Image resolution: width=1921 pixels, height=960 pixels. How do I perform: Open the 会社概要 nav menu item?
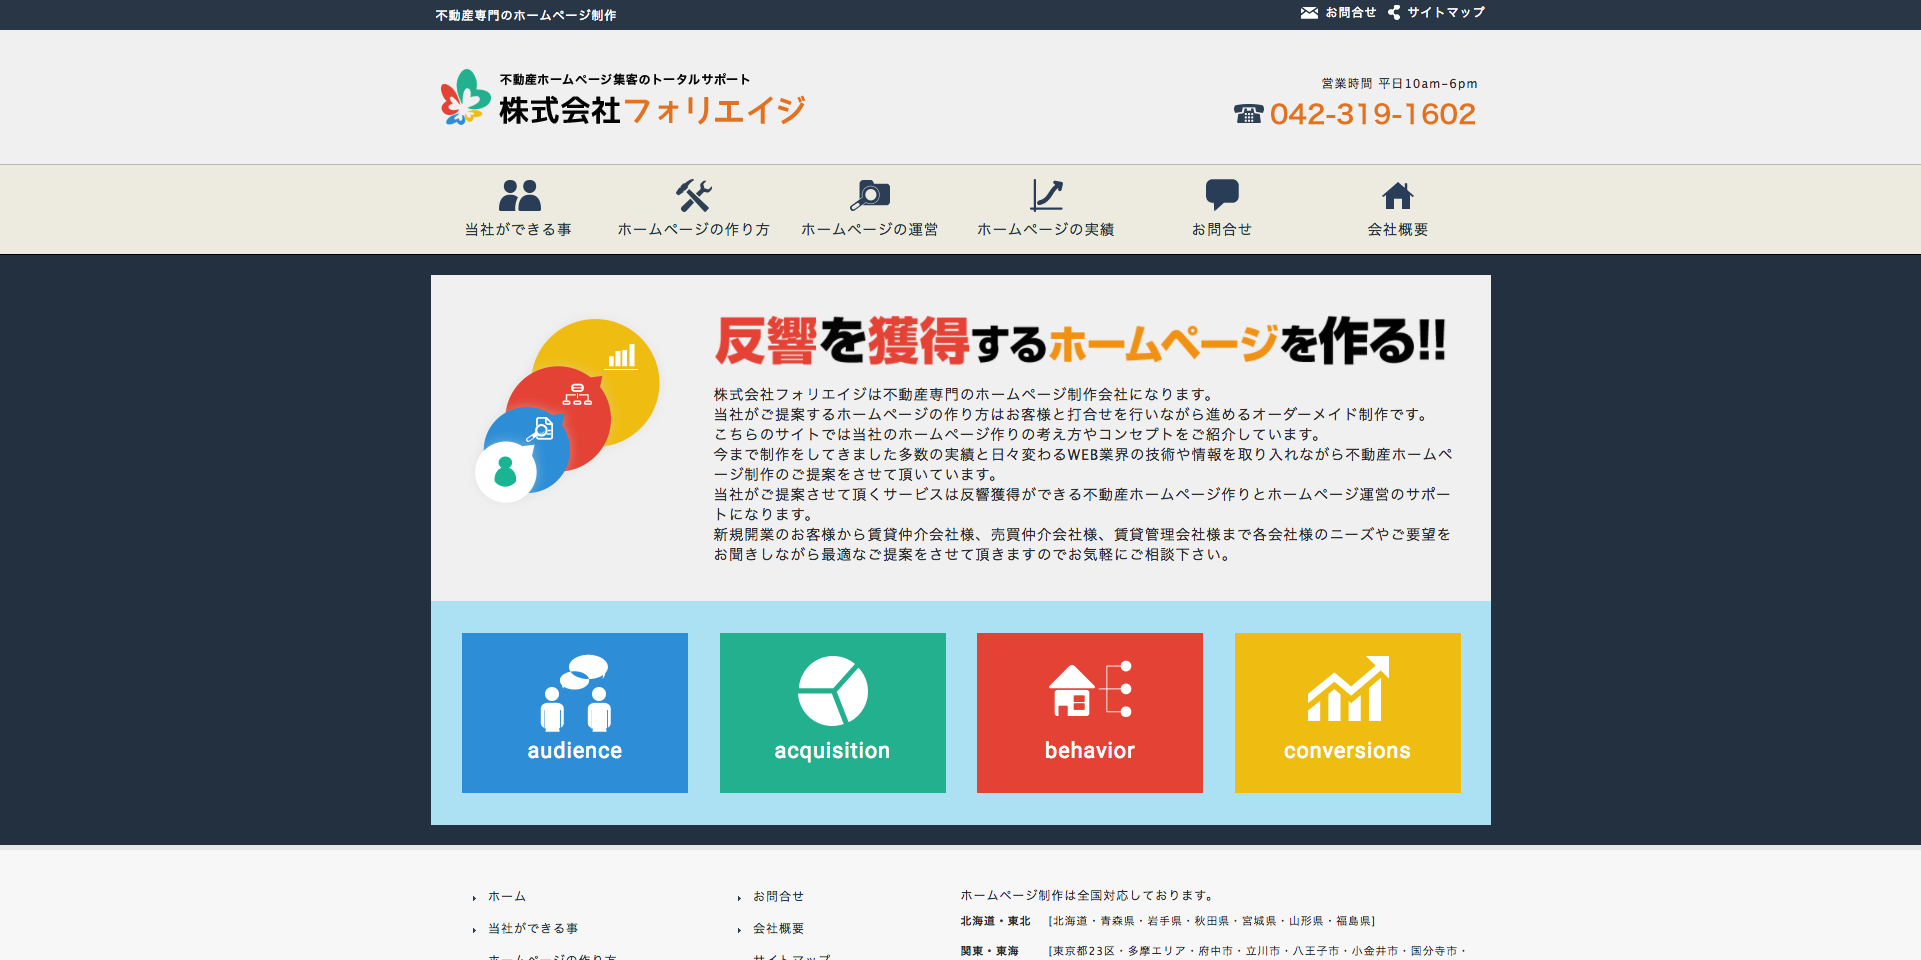tap(1397, 228)
